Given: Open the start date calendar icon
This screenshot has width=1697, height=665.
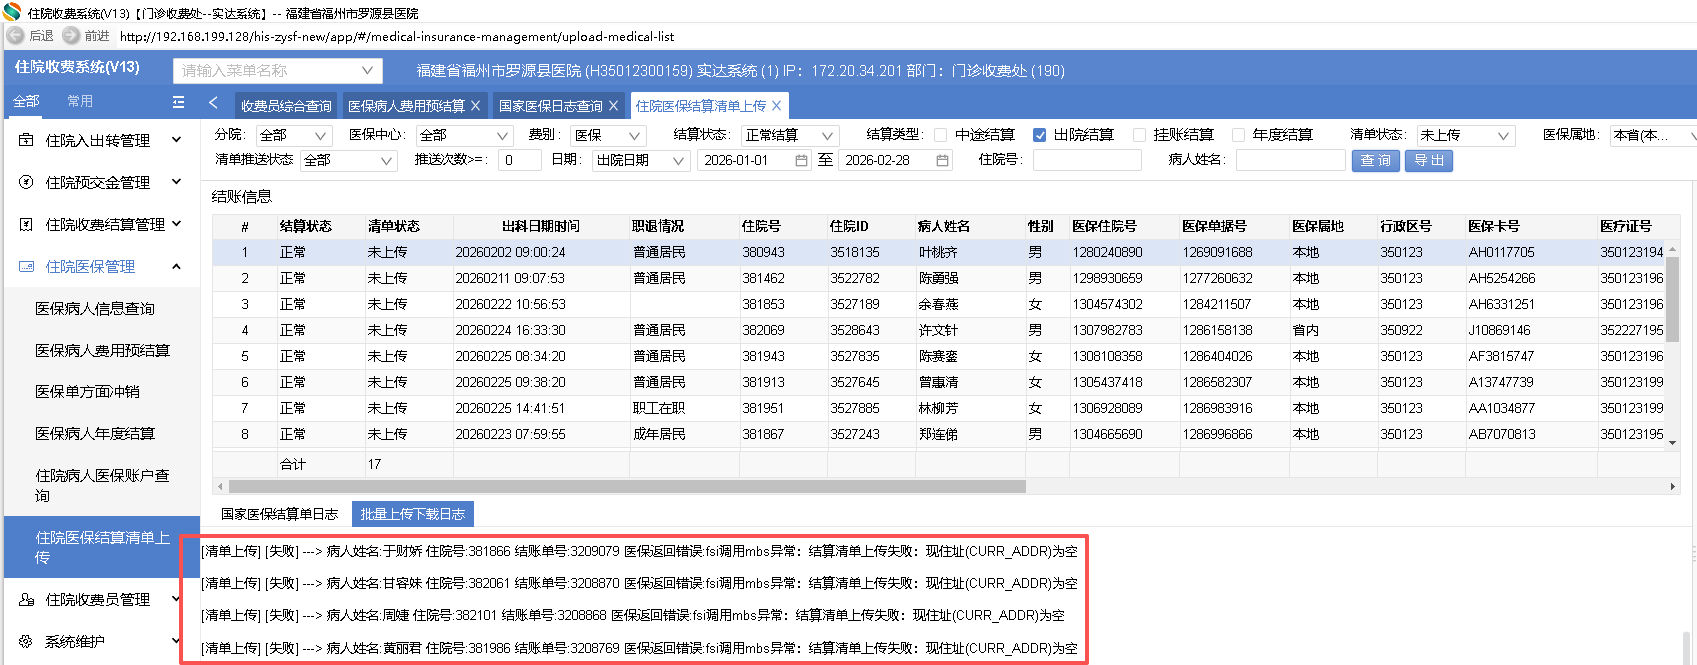Looking at the screenshot, I should coord(801,160).
